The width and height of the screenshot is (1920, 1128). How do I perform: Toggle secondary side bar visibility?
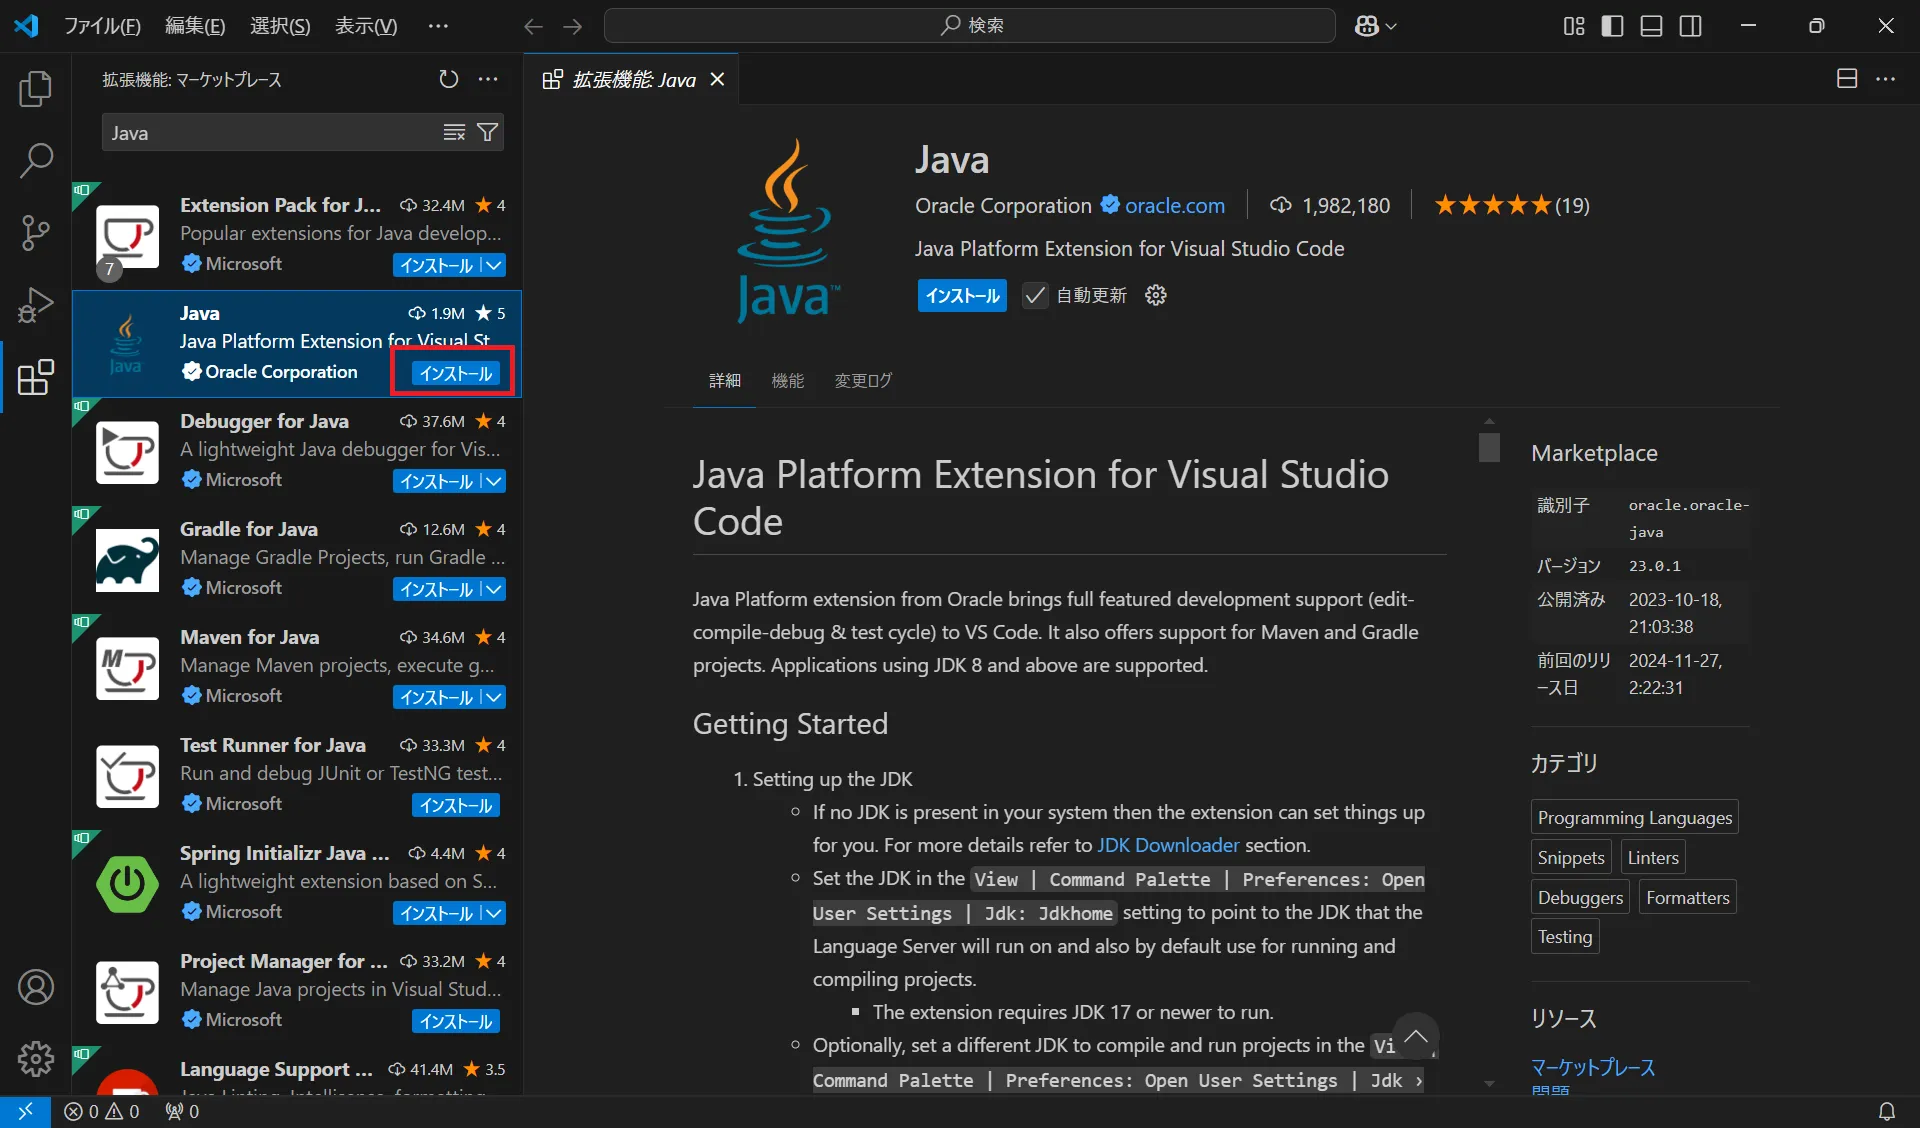pos(1690,26)
